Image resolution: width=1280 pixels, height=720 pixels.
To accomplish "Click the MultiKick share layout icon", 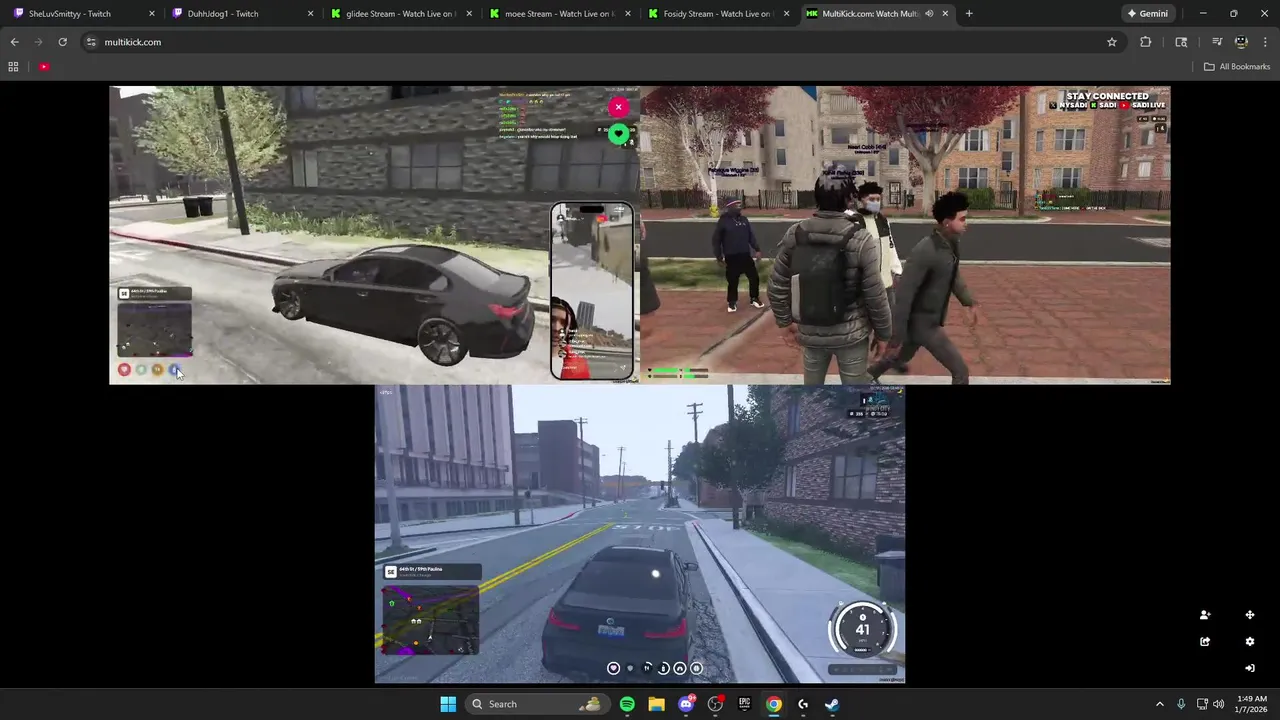I will click(x=1205, y=642).
